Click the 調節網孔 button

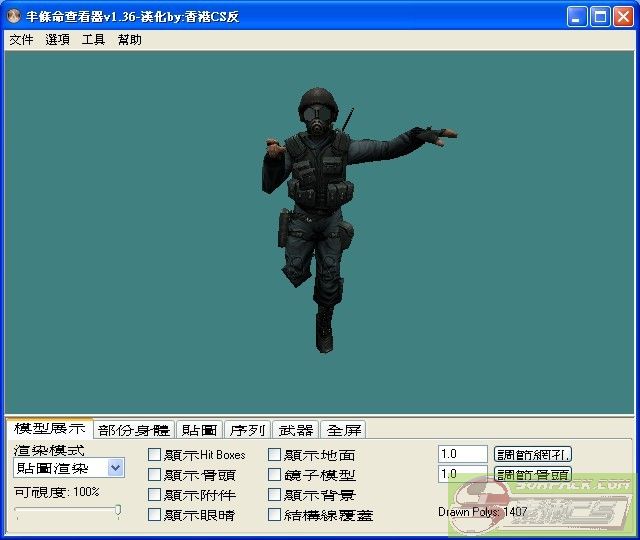(533, 454)
